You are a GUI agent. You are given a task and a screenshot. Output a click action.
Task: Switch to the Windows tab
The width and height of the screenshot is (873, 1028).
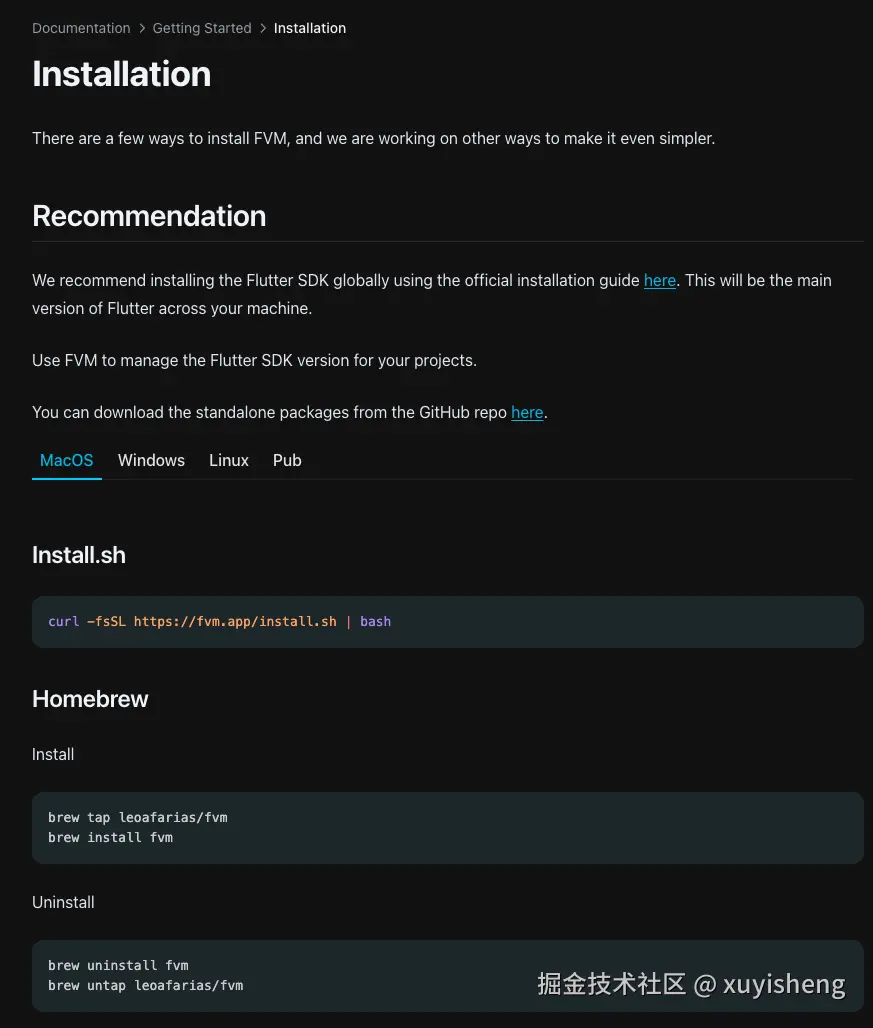tap(151, 460)
